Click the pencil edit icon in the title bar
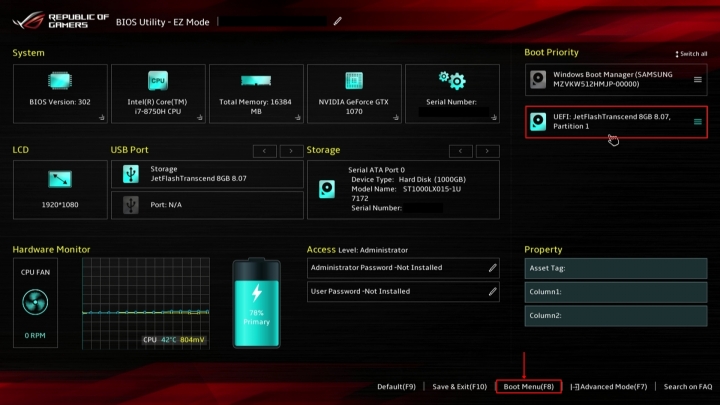This screenshot has height=405, width=720. (338, 21)
